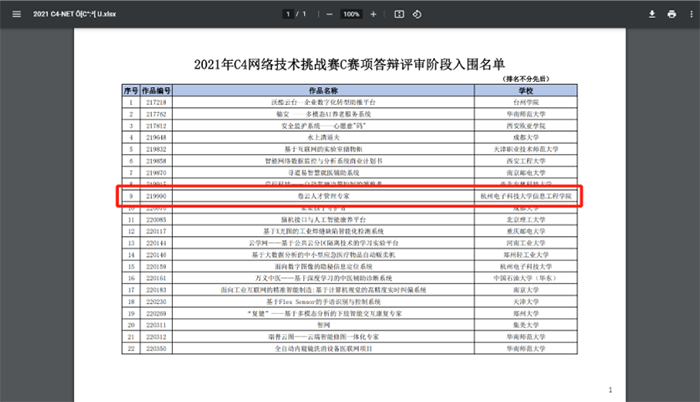Click work number cell '220117'
The height and width of the screenshot is (402, 700).
click(x=156, y=231)
